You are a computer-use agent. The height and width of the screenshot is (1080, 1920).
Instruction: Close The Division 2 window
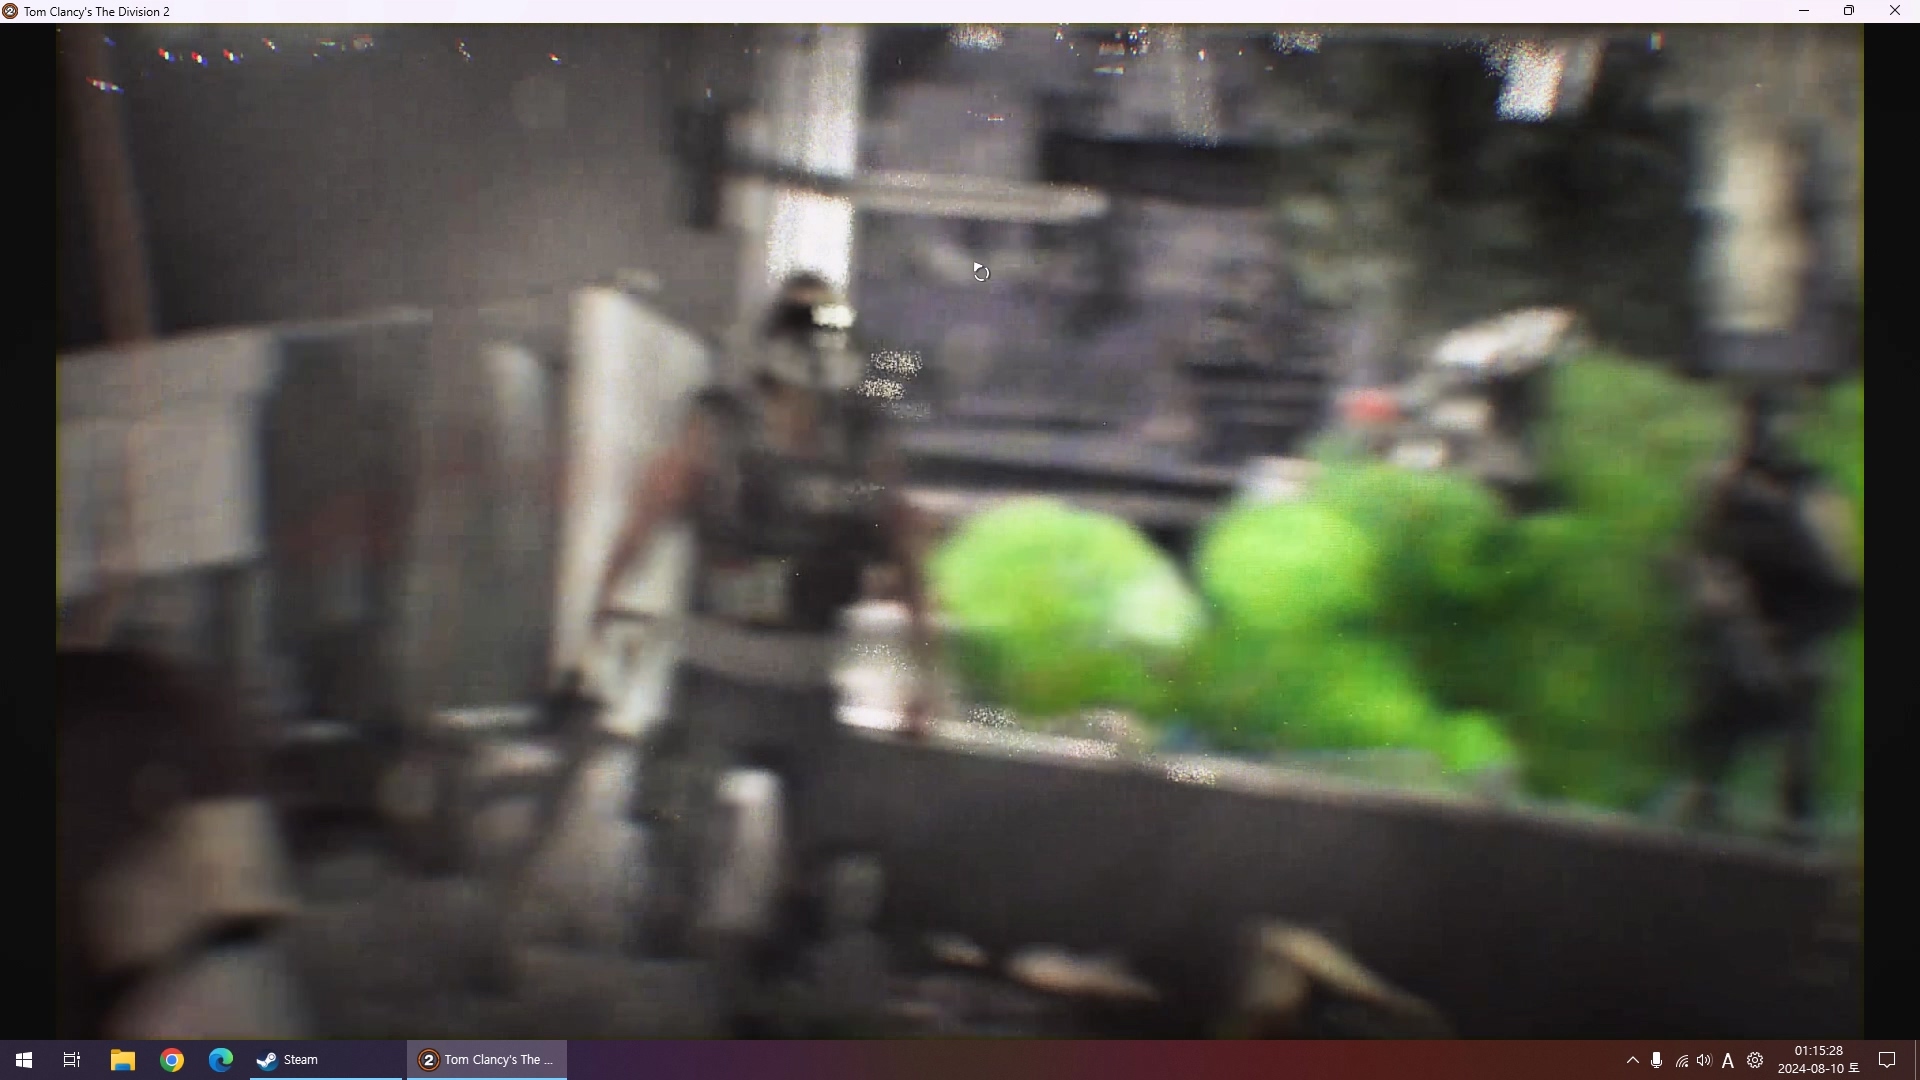(x=1895, y=11)
